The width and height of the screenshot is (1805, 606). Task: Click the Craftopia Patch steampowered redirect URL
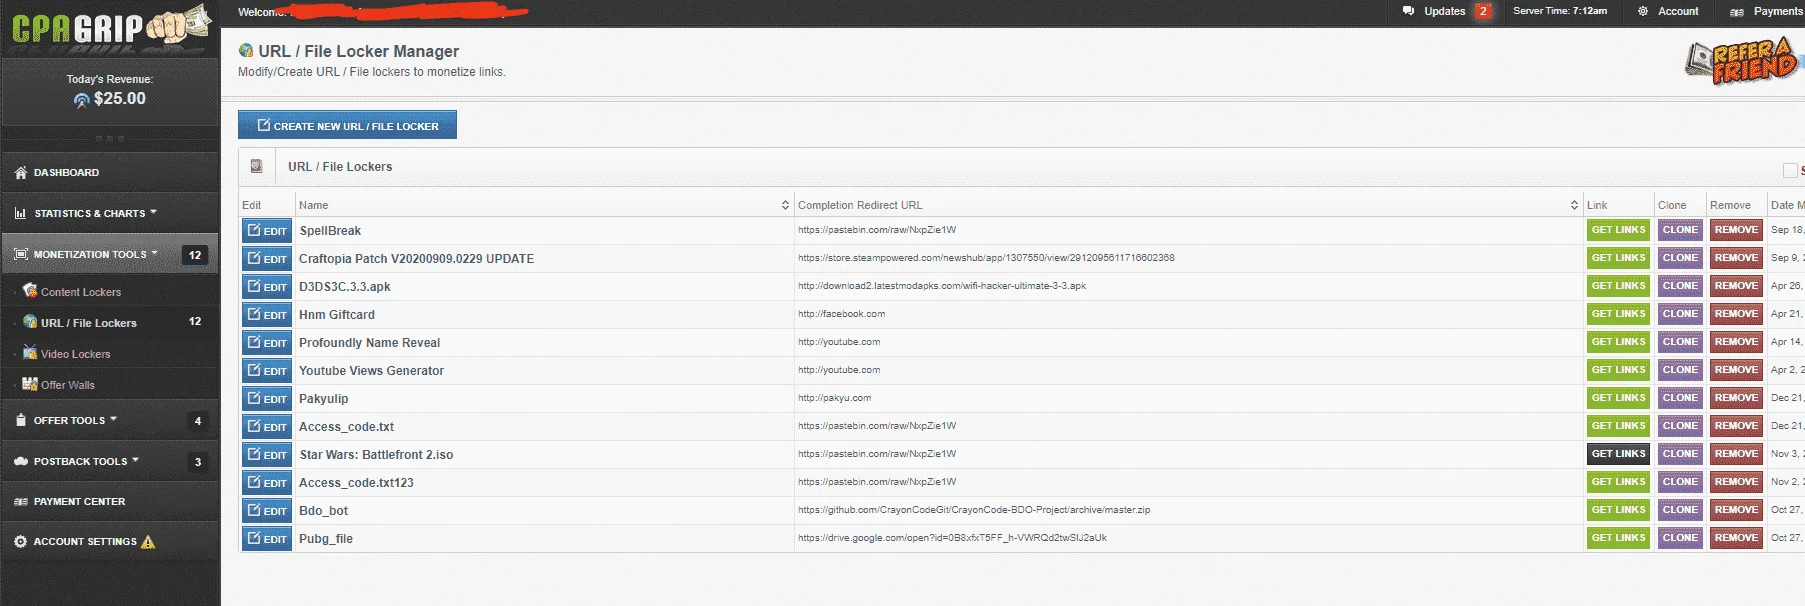pos(986,258)
